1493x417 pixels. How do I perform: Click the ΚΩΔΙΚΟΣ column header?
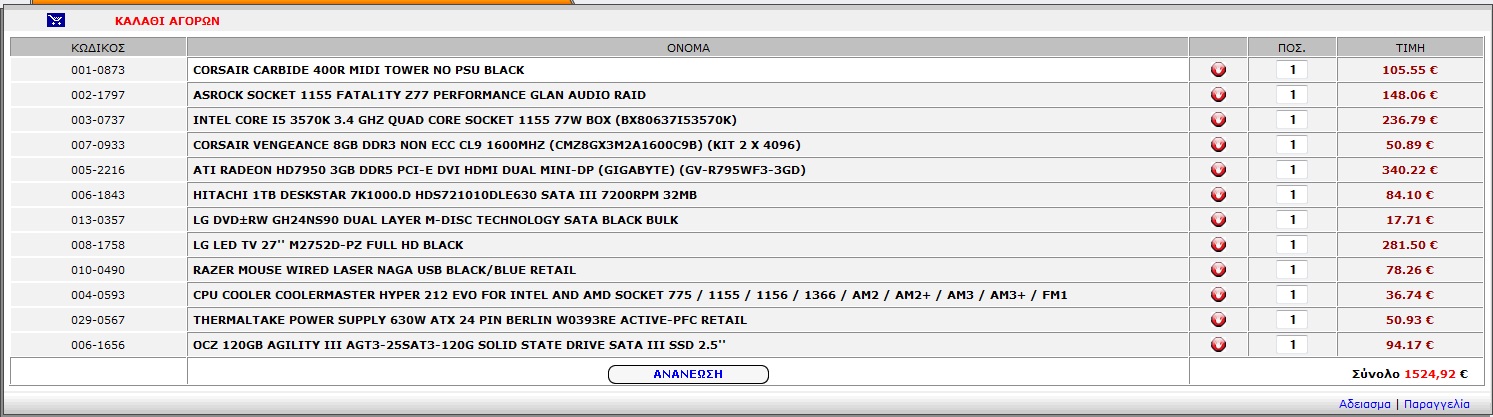pos(98,47)
